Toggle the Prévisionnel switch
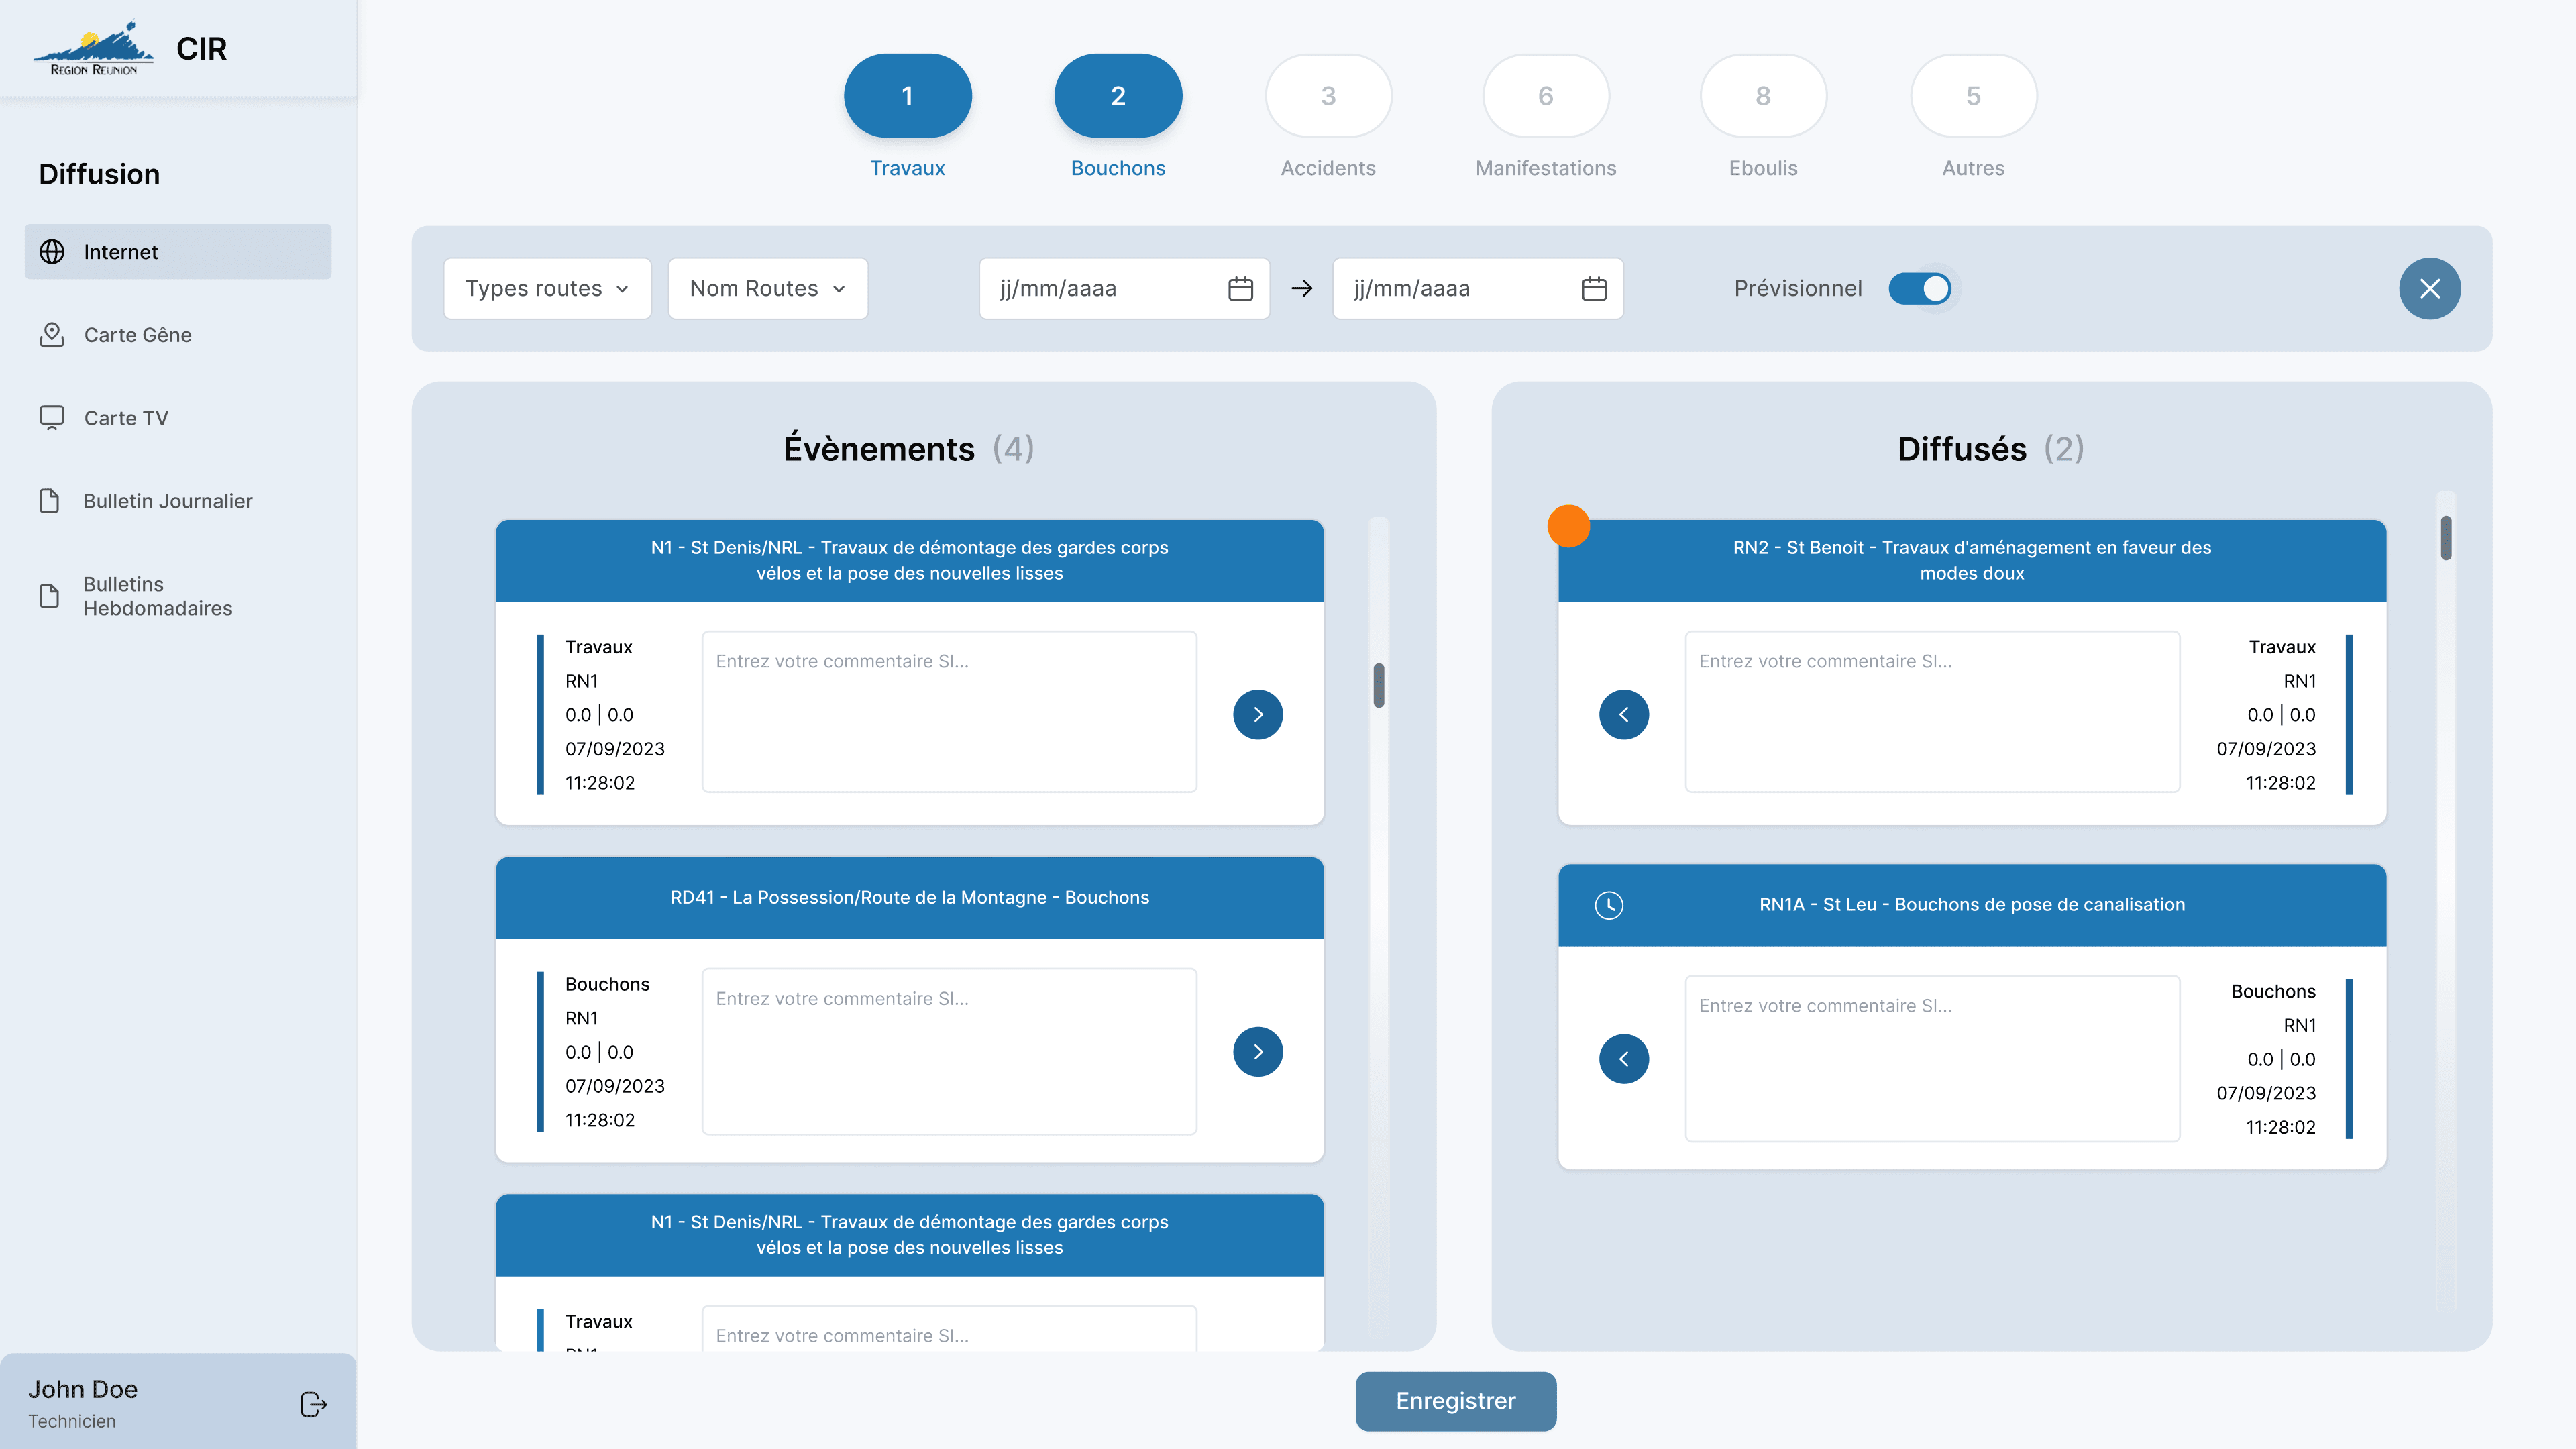2576x1449 pixels. [1920, 289]
